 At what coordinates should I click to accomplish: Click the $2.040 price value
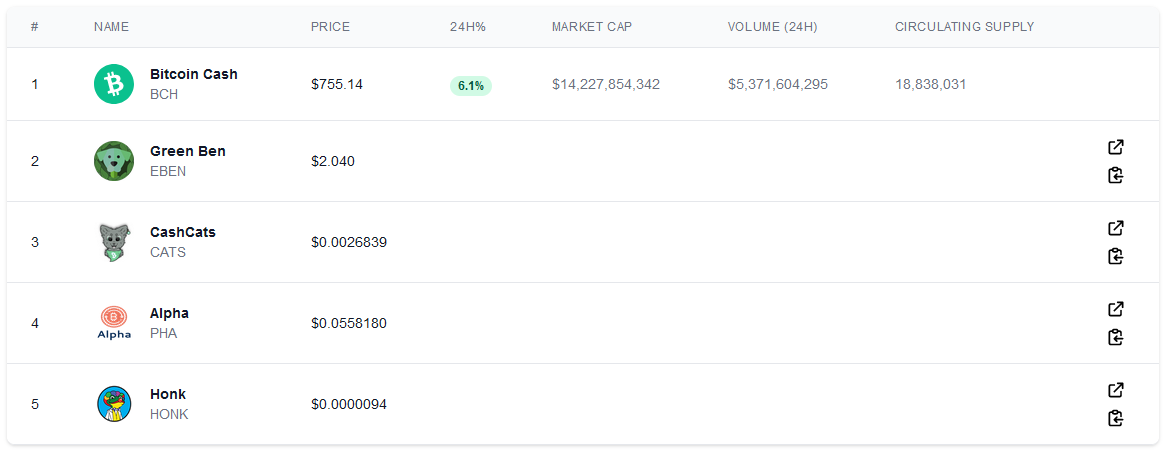(x=333, y=161)
